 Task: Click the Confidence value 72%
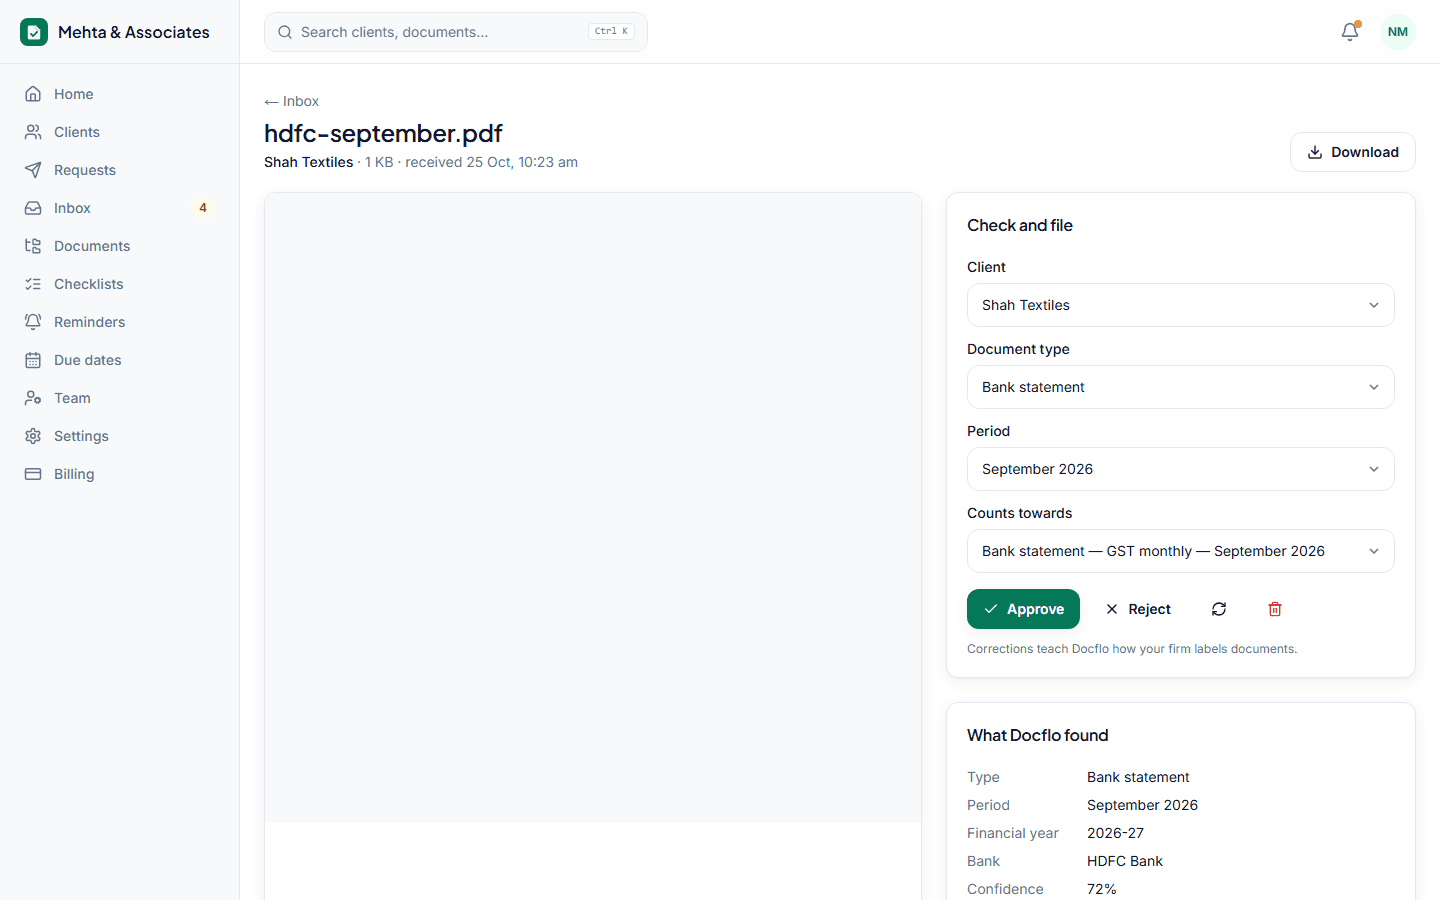tap(1102, 889)
